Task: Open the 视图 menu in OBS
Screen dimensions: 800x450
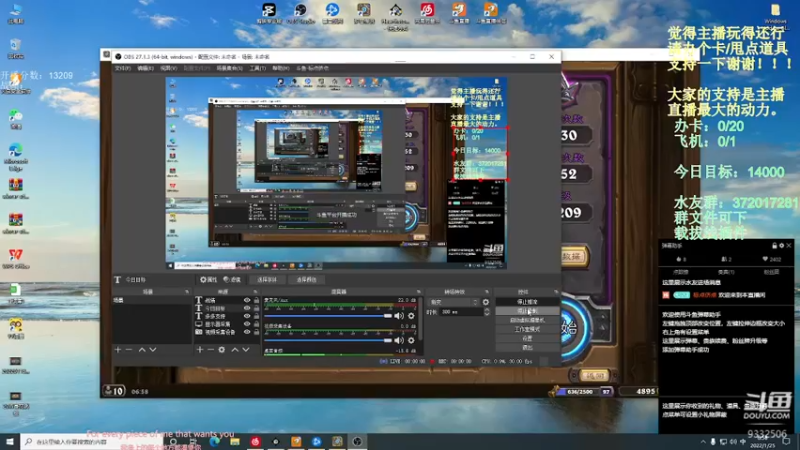Action: coord(168,68)
